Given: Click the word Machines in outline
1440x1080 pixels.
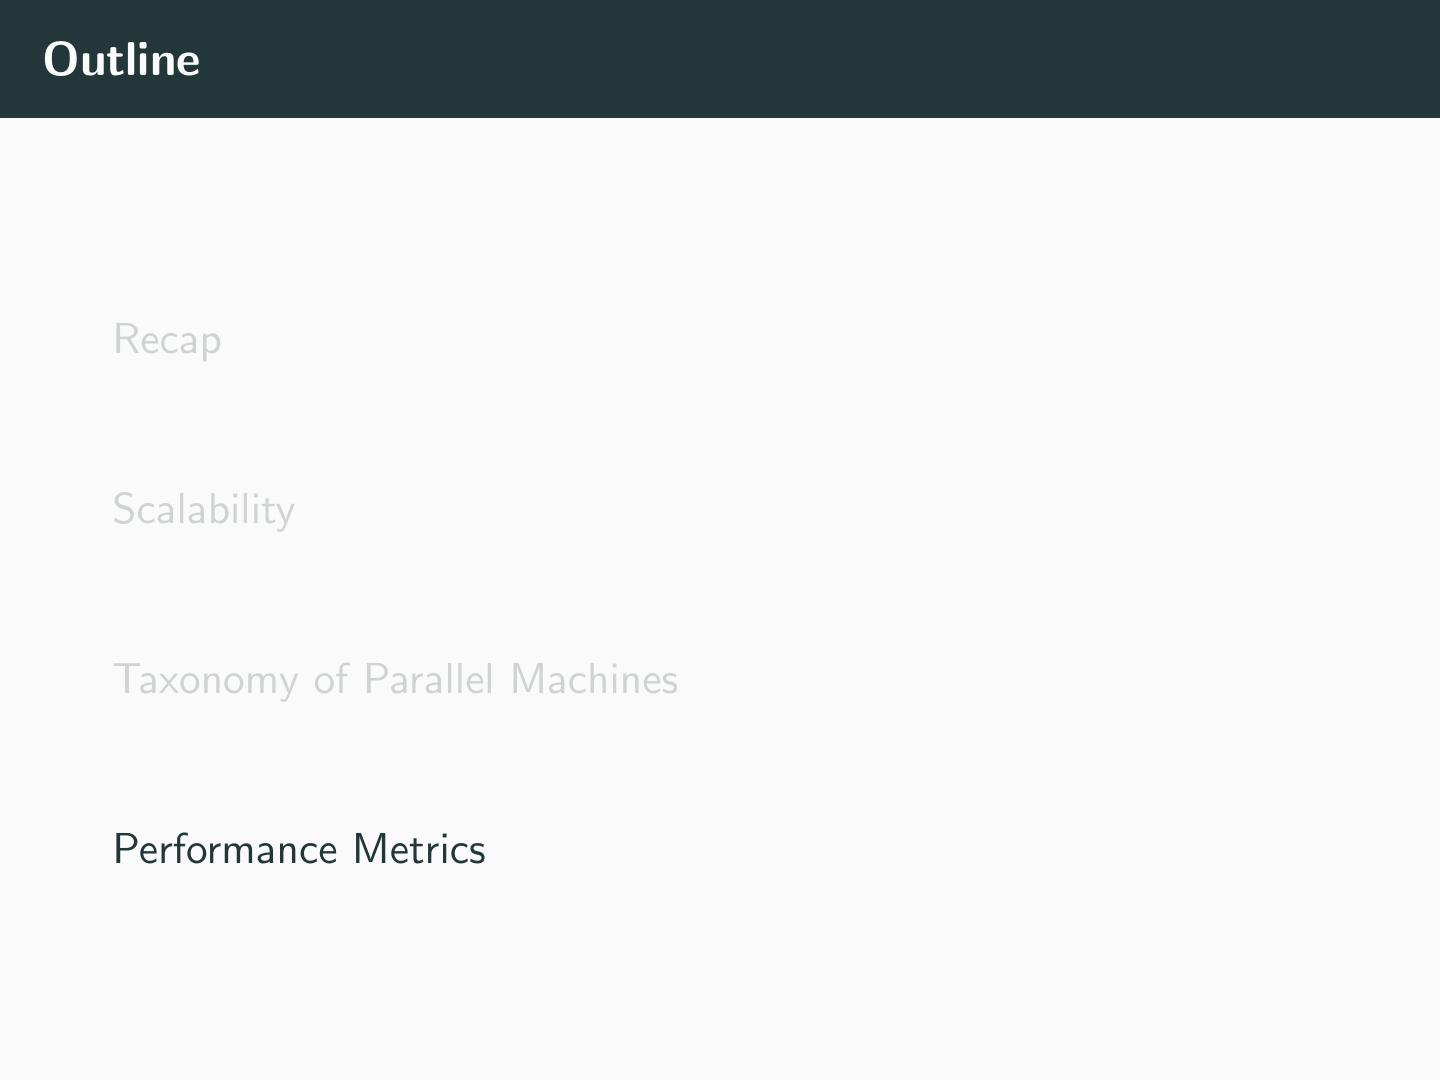Looking at the screenshot, I should point(594,680).
